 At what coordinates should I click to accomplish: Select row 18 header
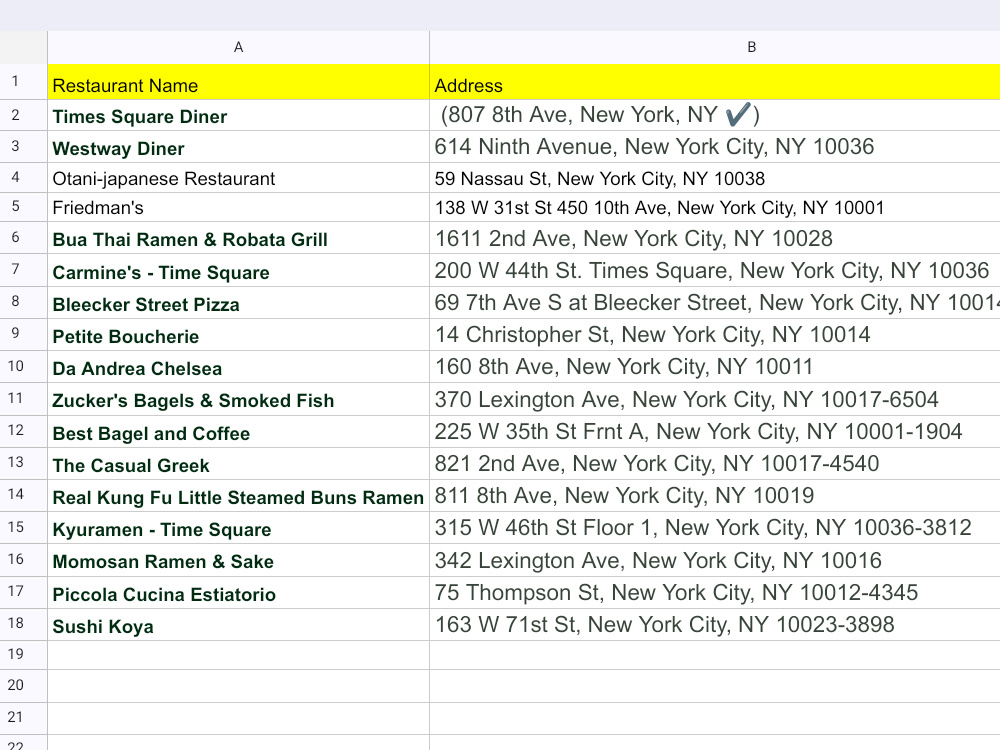24,624
